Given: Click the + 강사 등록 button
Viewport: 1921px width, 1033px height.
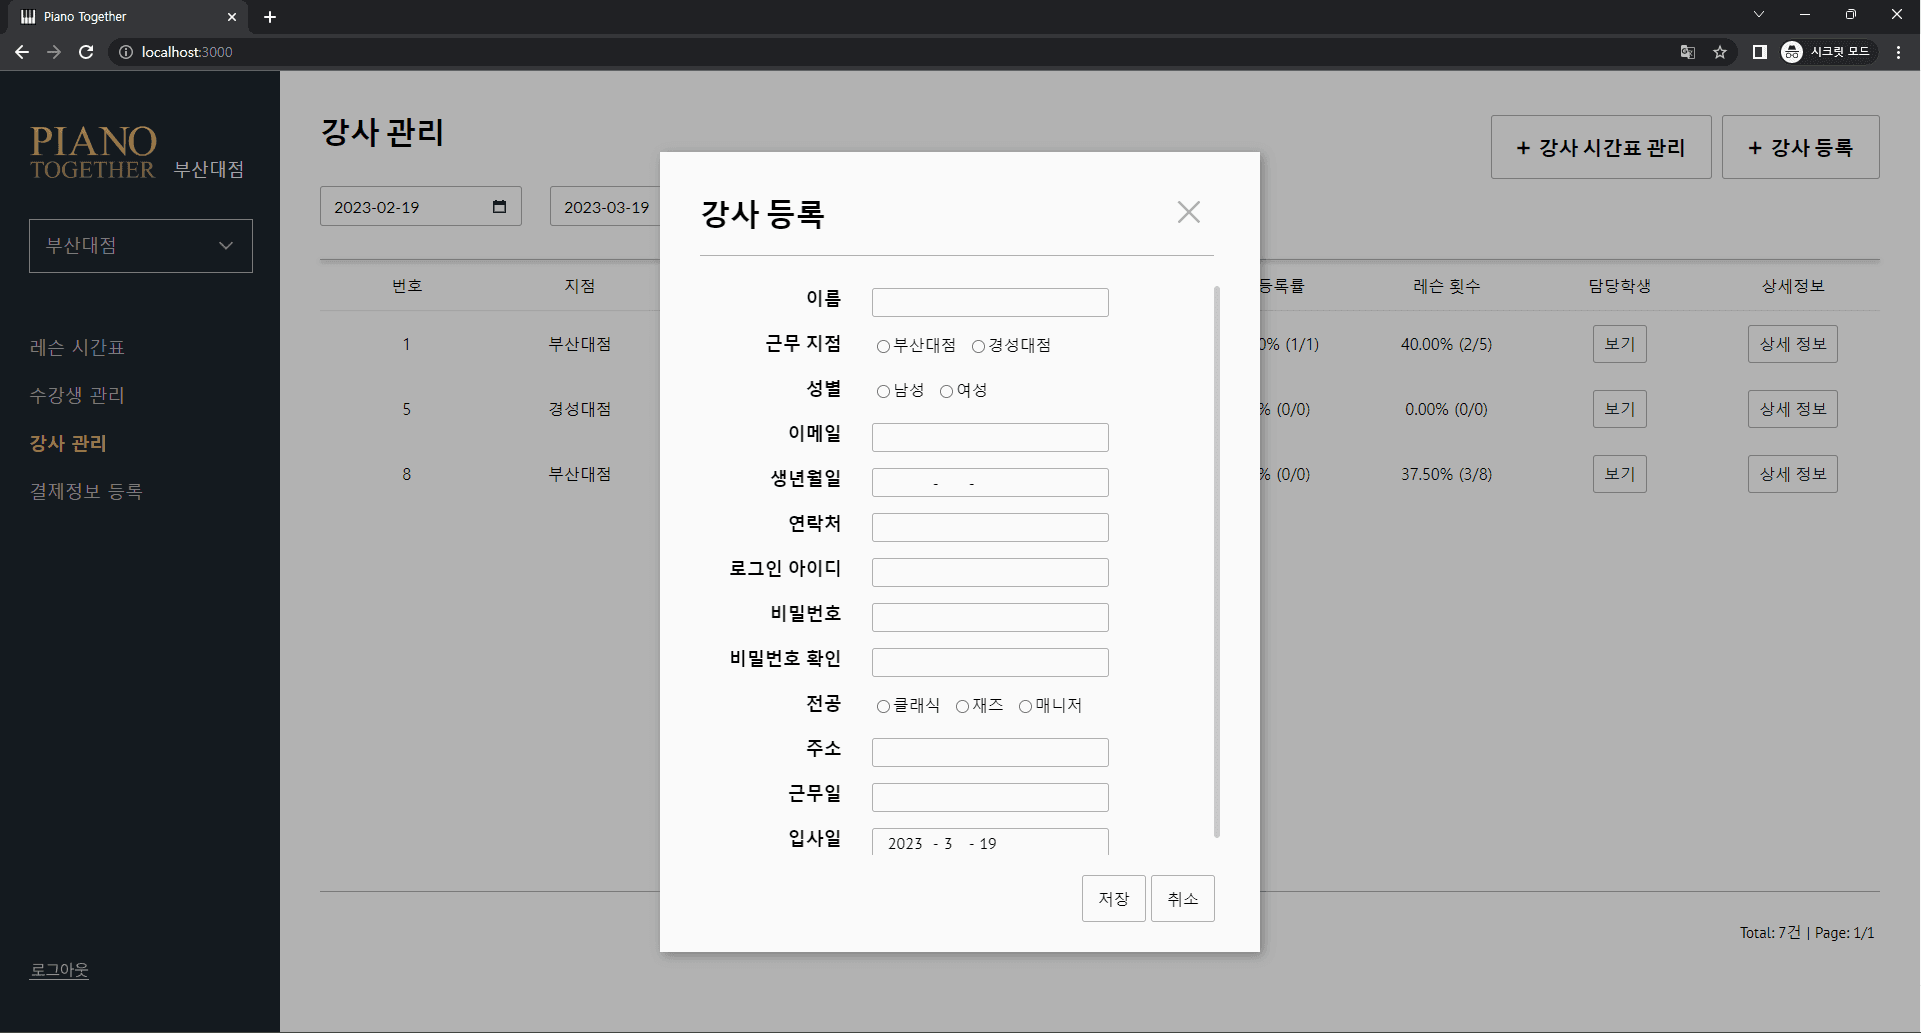Looking at the screenshot, I should pos(1801,147).
